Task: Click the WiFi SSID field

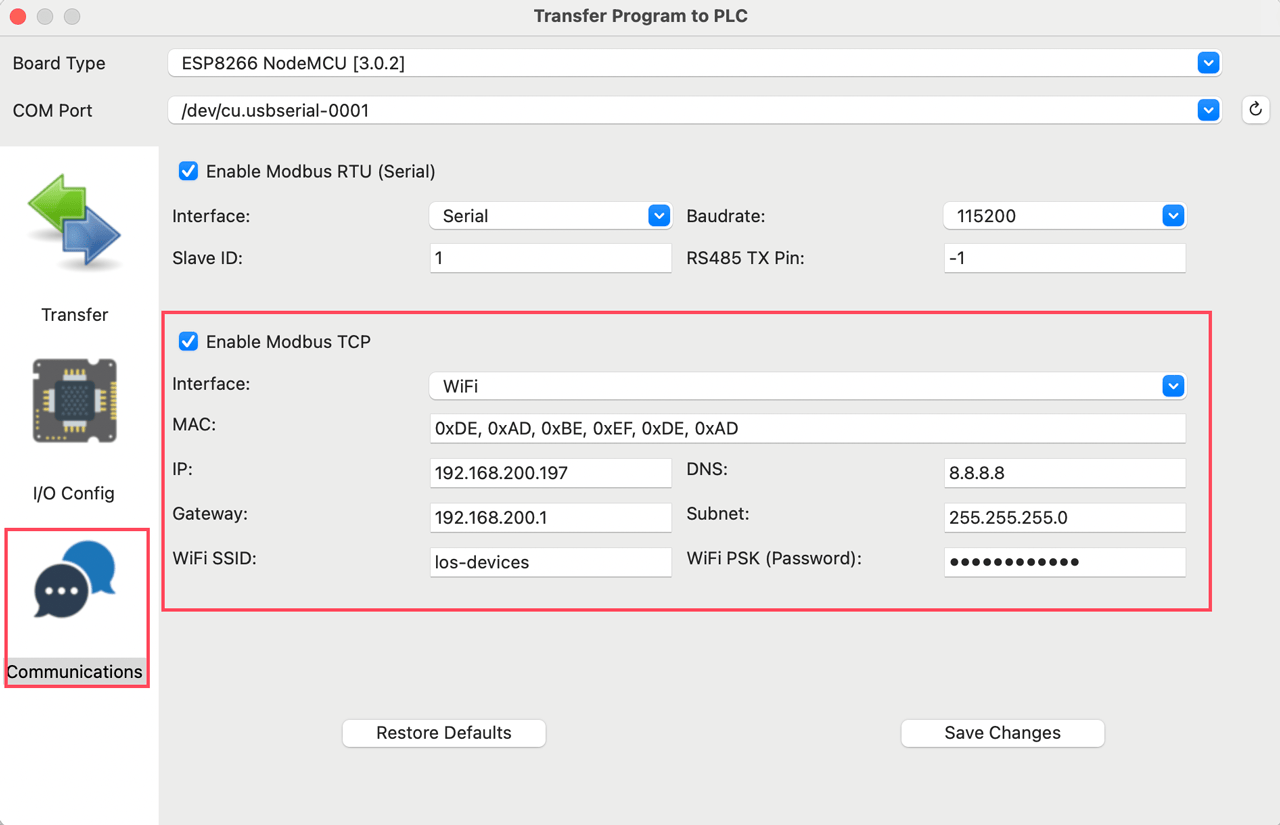Action: click(x=550, y=562)
